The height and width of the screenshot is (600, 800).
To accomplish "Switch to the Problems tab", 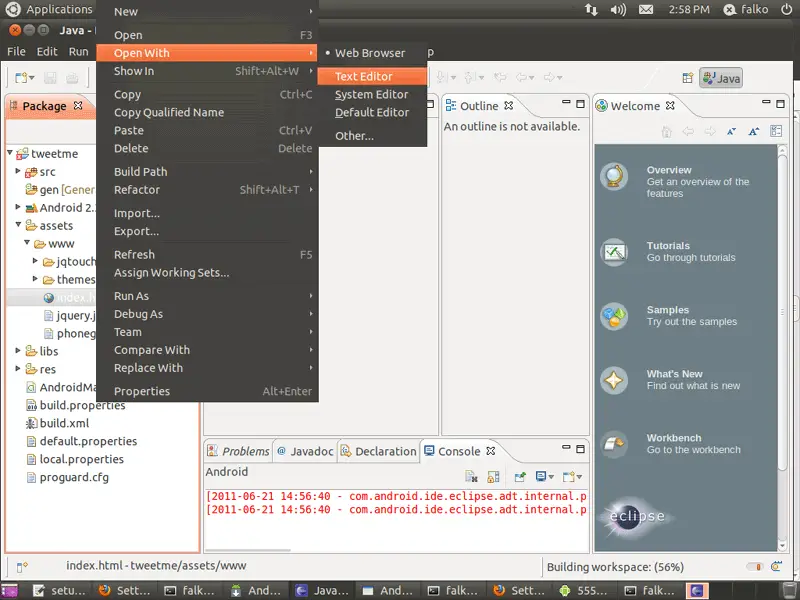I will pyautogui.click(x=238, y=452).
